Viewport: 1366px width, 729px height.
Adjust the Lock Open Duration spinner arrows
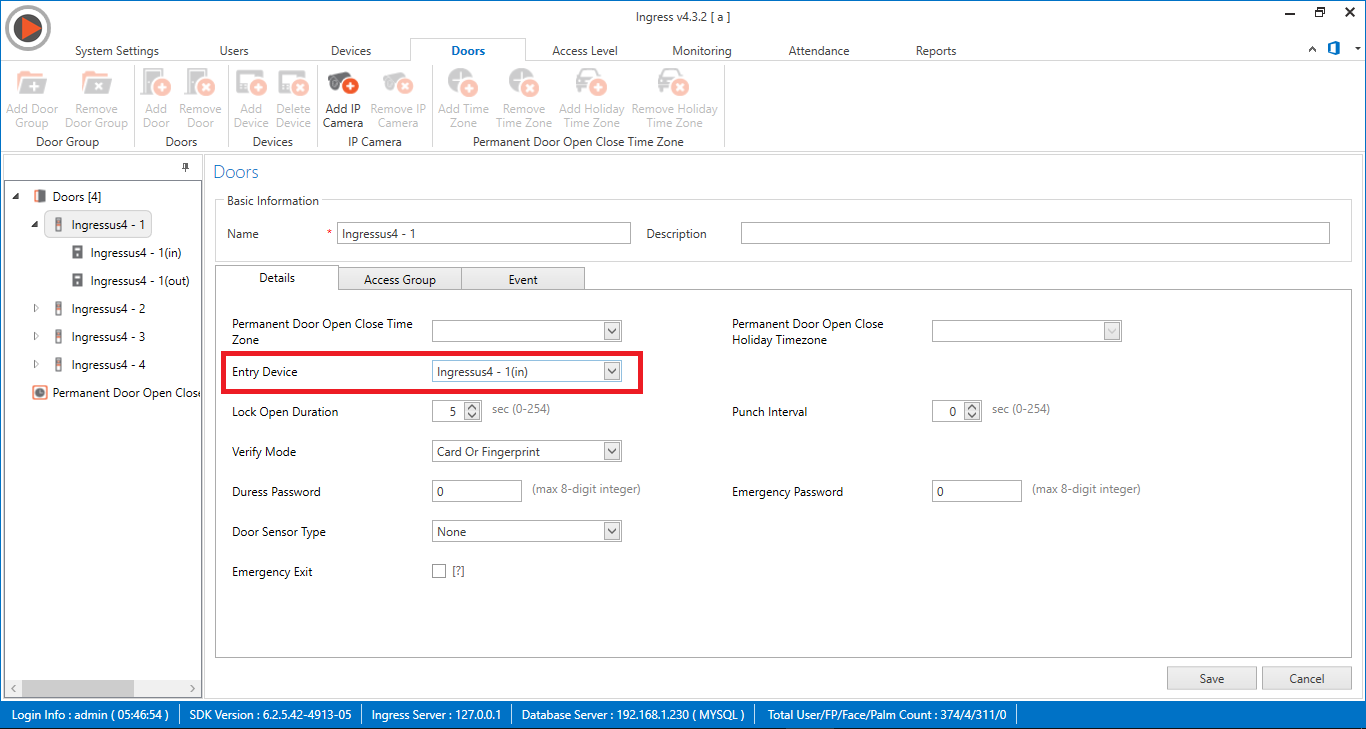tap(473, 411)
